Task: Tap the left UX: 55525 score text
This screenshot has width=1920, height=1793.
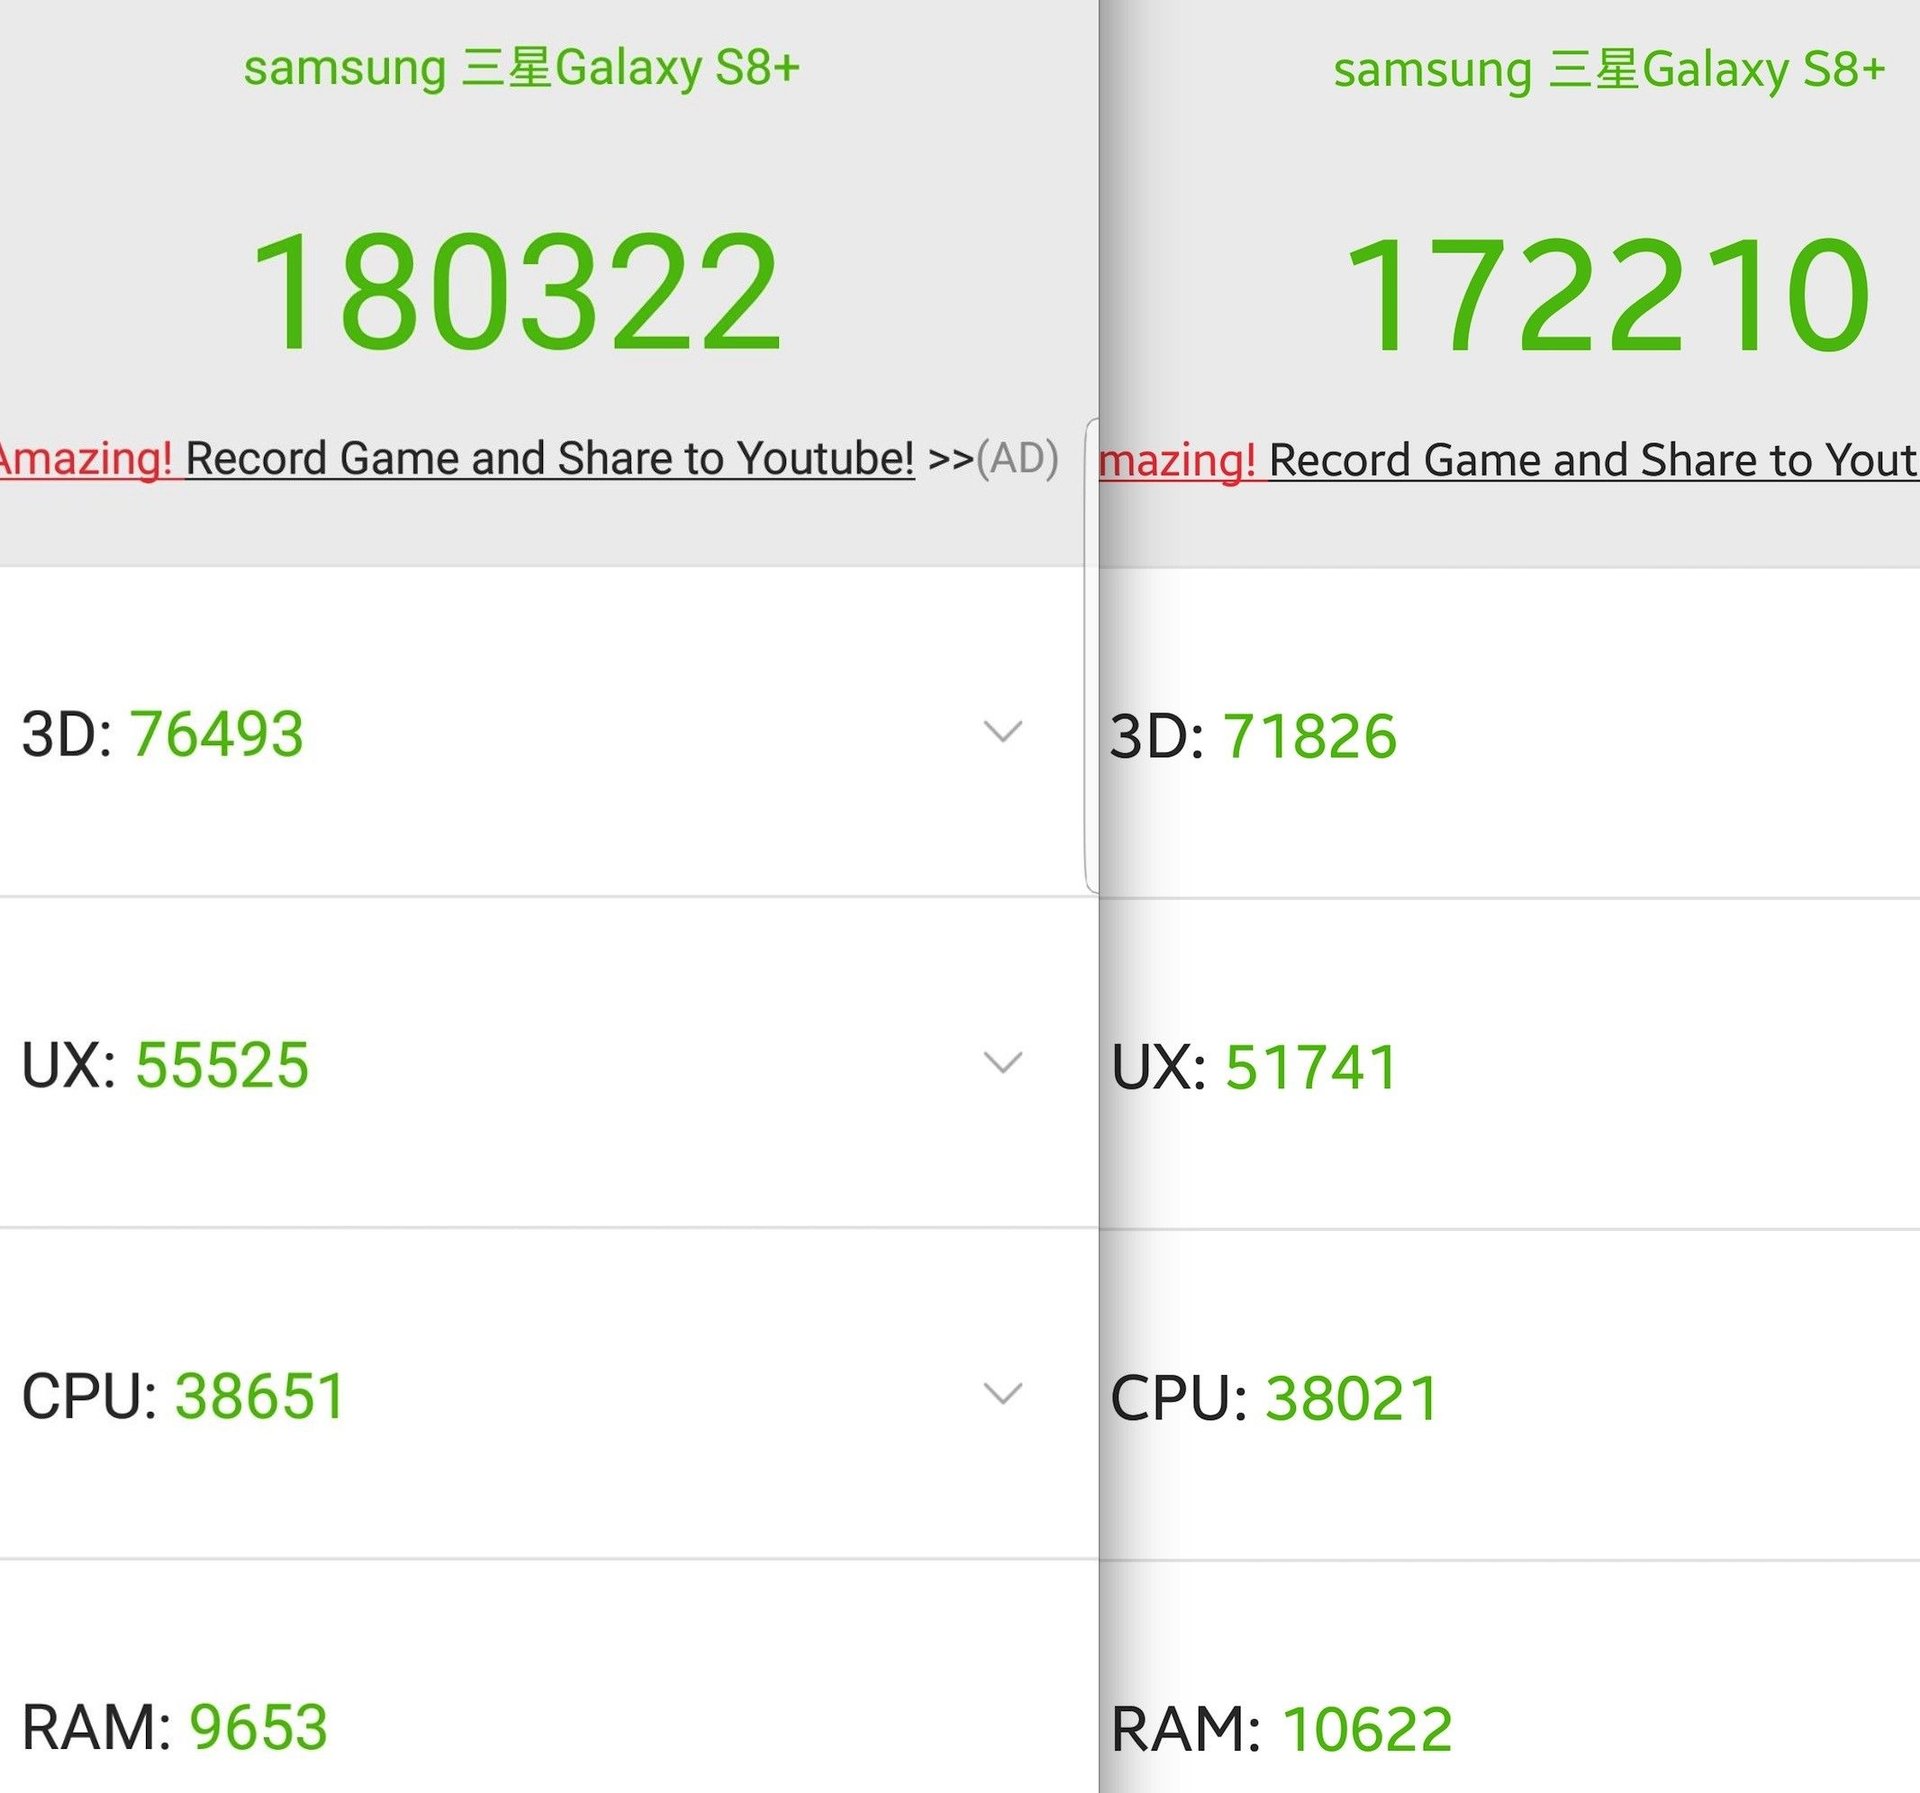Action: (165, 1064)
